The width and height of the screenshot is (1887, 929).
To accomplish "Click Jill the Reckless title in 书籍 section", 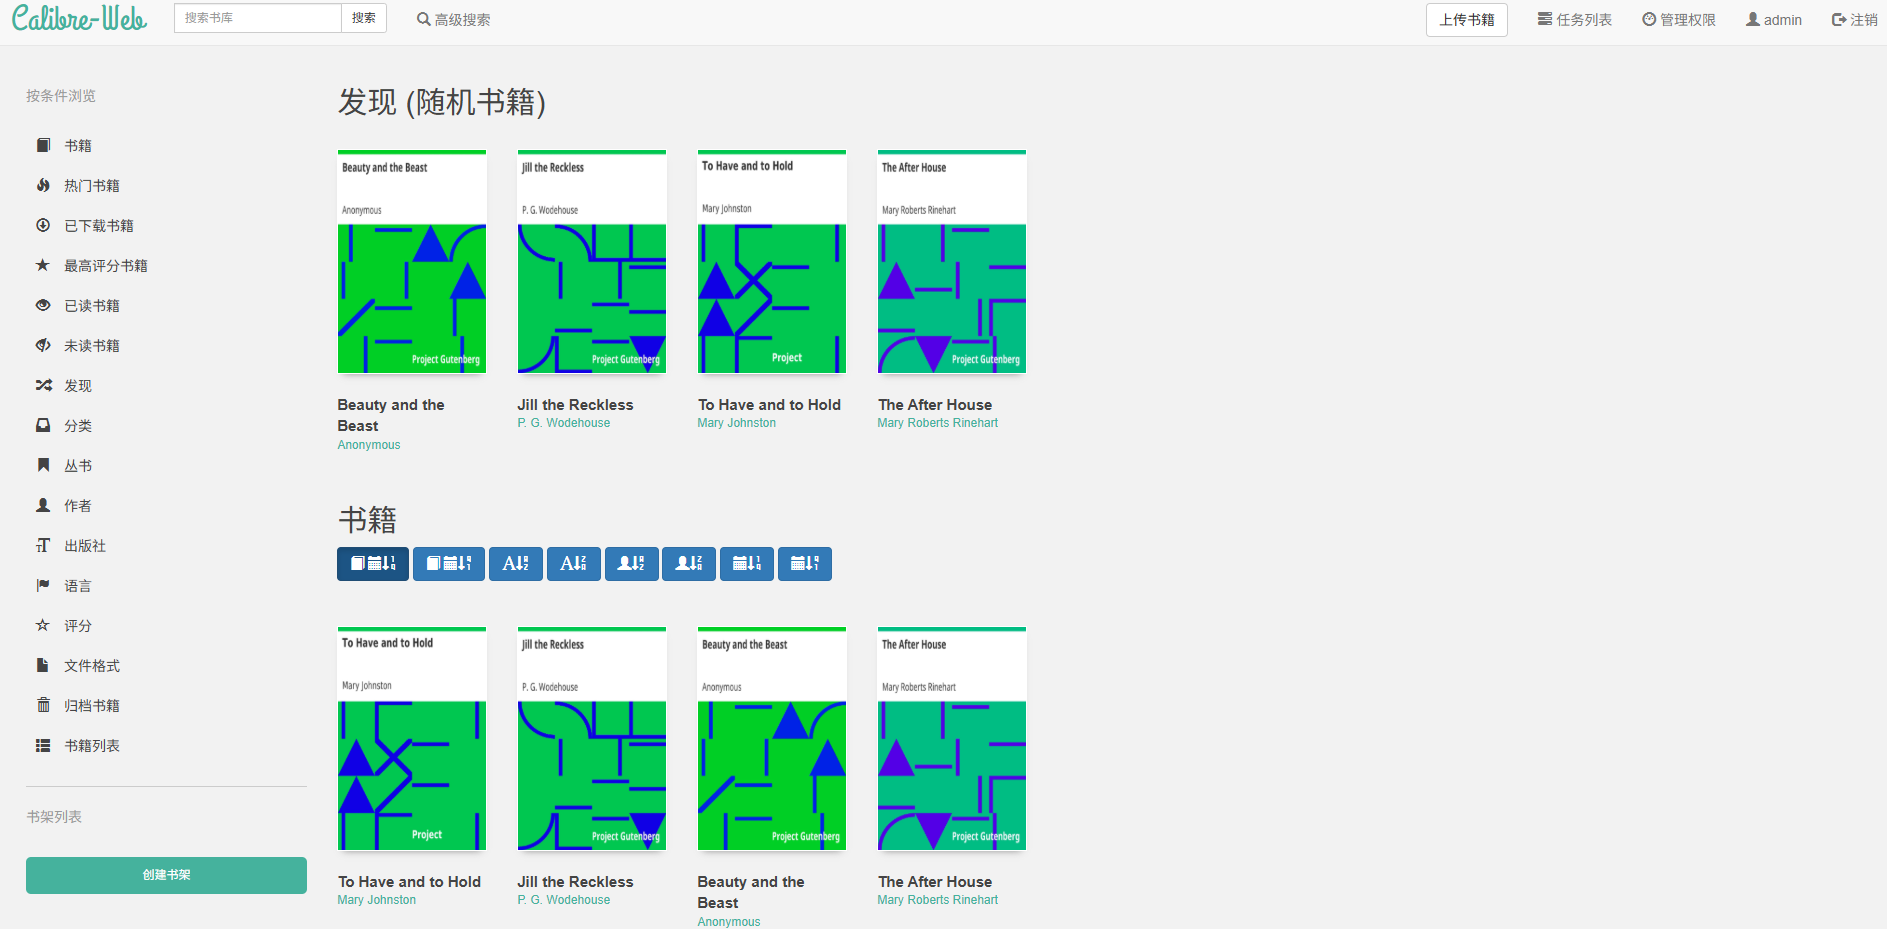I will [x=576, y=882].
